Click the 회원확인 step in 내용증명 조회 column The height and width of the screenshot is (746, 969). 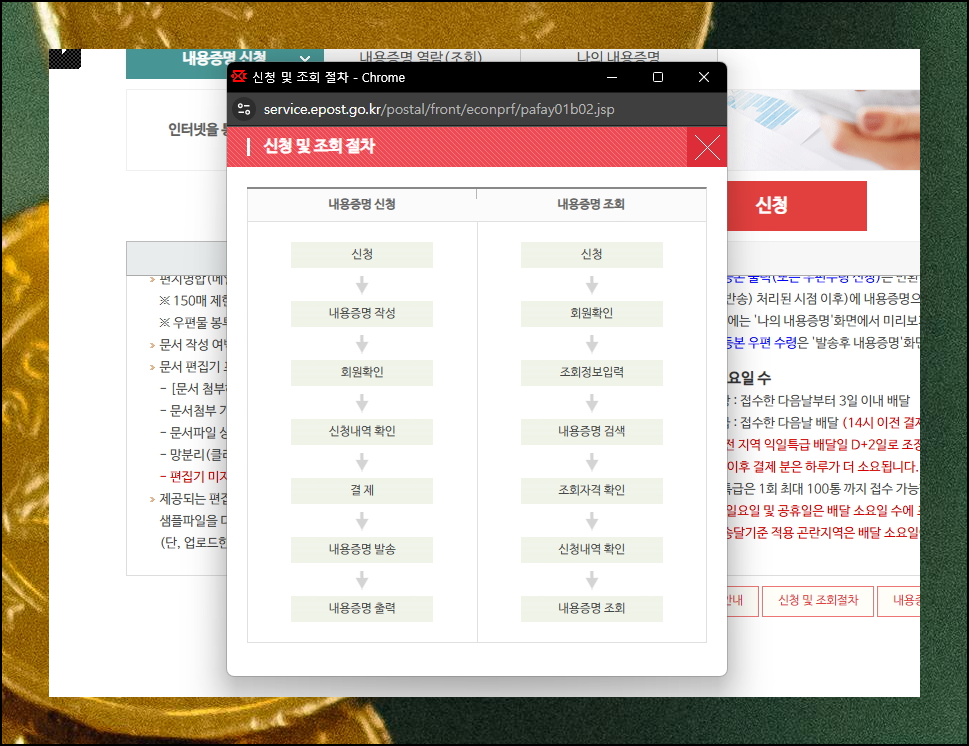tap(592, 313)
